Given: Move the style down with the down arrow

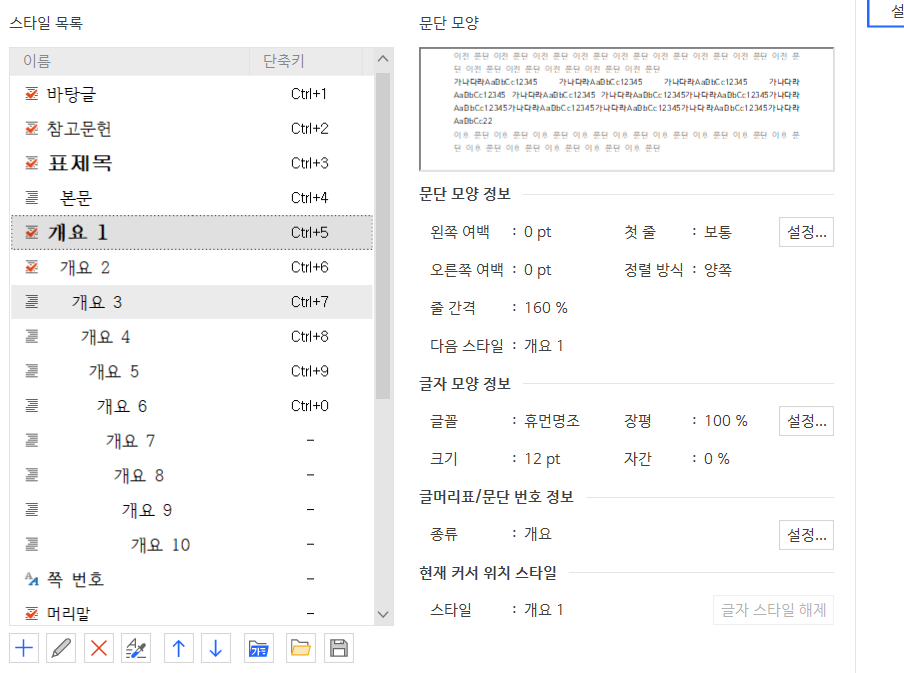Looking at the screenshot, I should [215, 648].
